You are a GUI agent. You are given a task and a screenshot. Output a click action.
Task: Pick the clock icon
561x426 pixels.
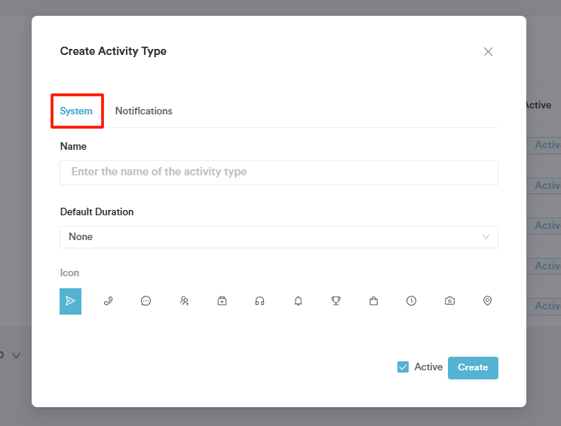point(411,301)
